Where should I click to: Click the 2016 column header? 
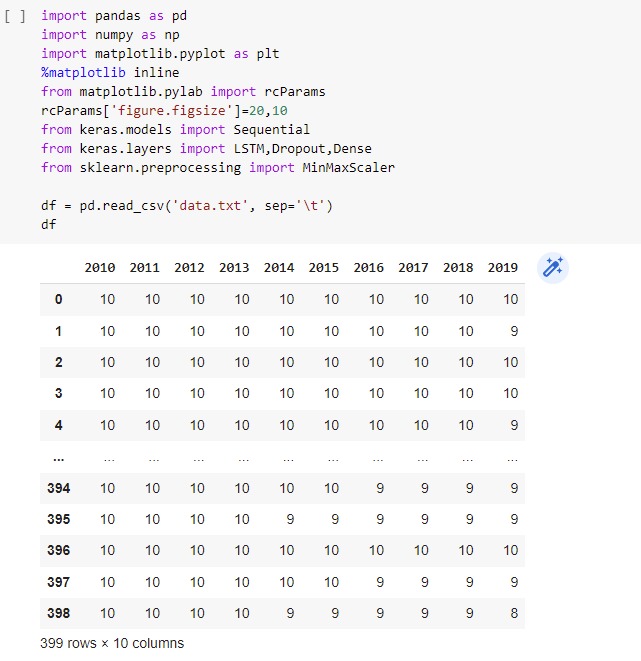click(368, 268)
